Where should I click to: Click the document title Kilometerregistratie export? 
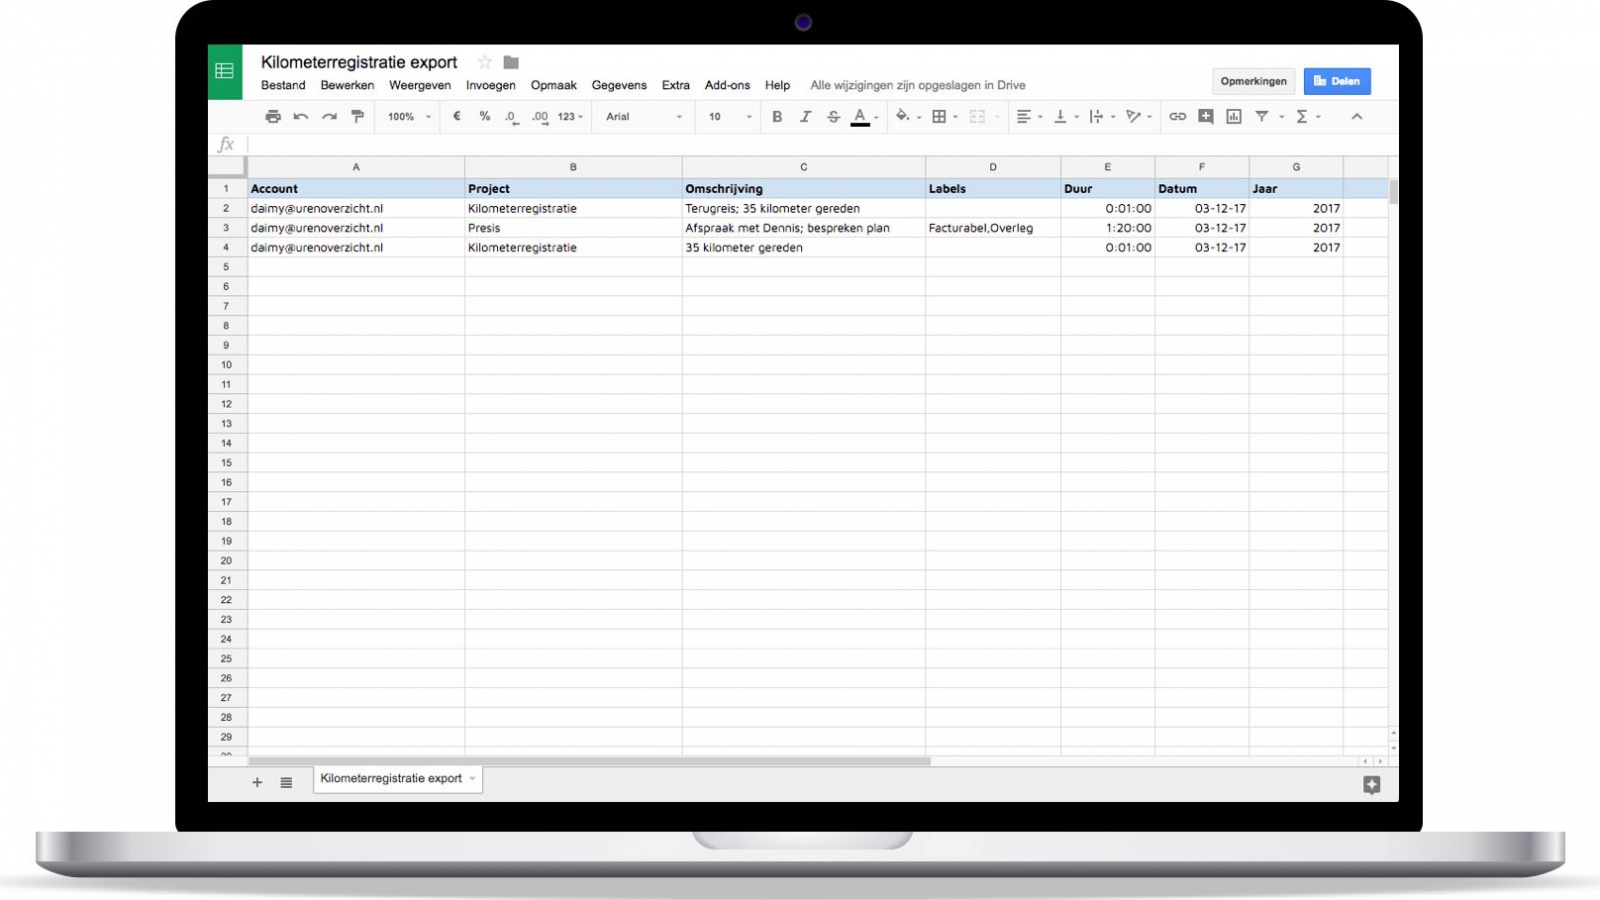(x=359, y=62)
